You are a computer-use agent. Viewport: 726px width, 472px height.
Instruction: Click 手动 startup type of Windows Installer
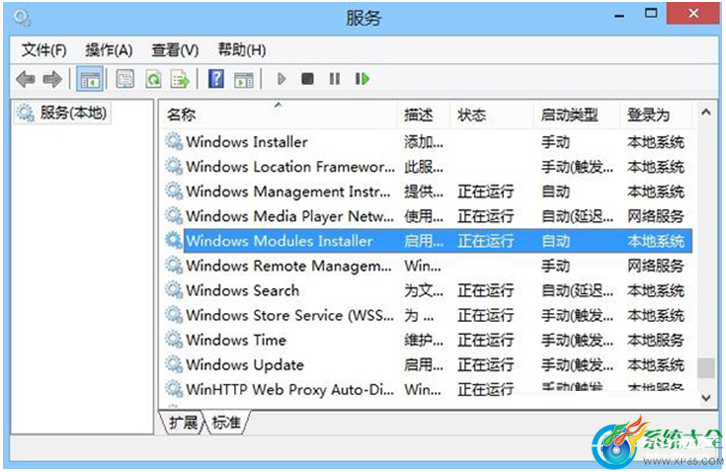pyautogui.click(x=556, y=142)
